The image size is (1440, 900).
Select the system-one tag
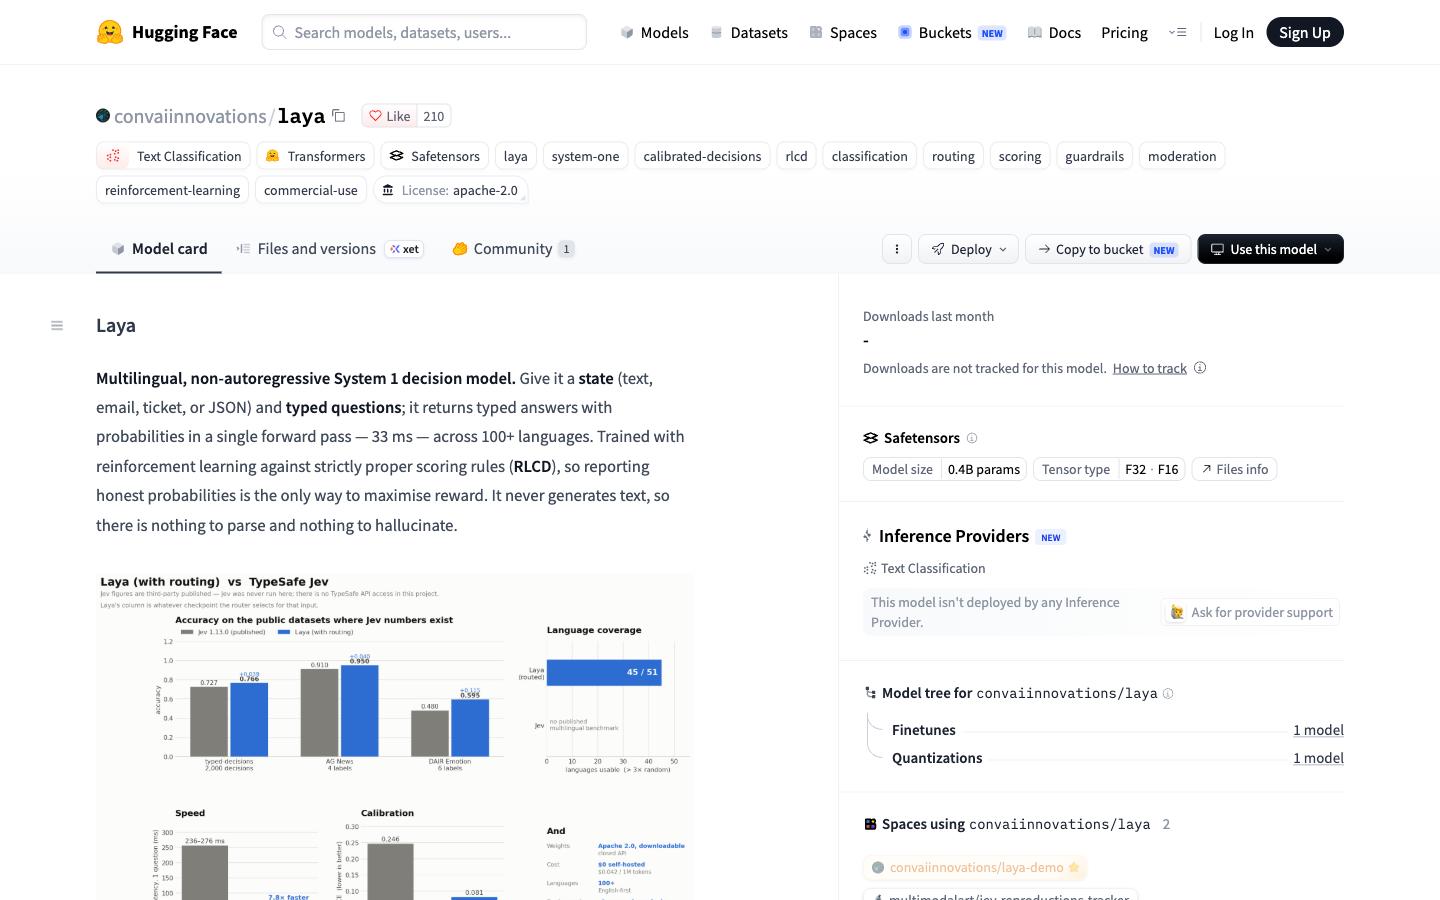point(585,156)
